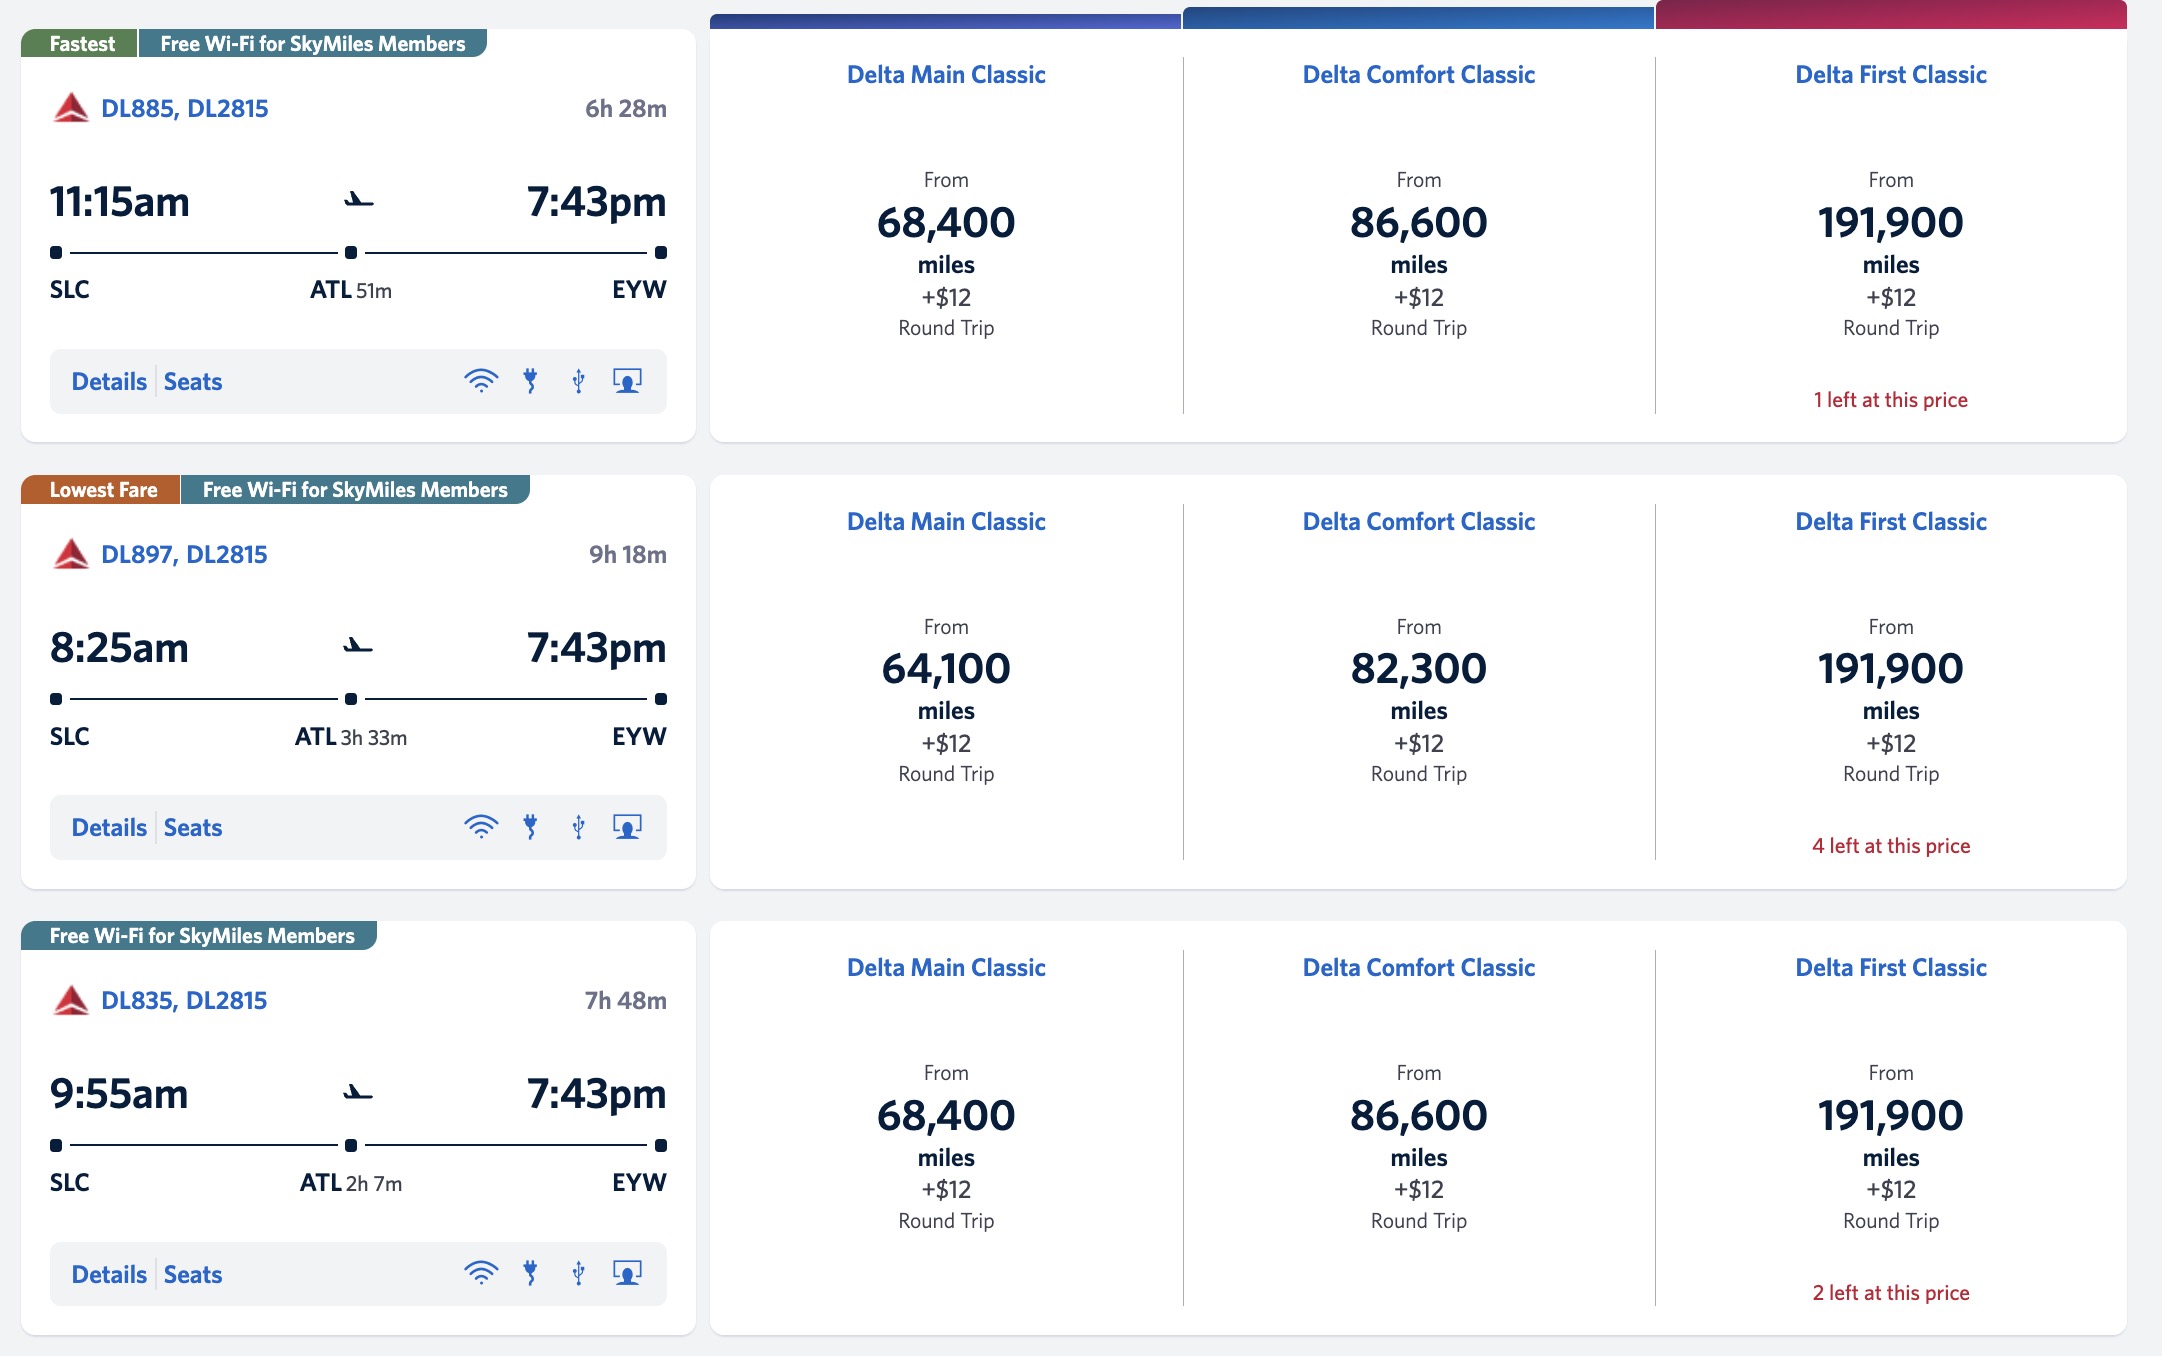Click USB port icon on DL897 flight card
This screenshot has height=1356, width=2162.
coord(578,827)
